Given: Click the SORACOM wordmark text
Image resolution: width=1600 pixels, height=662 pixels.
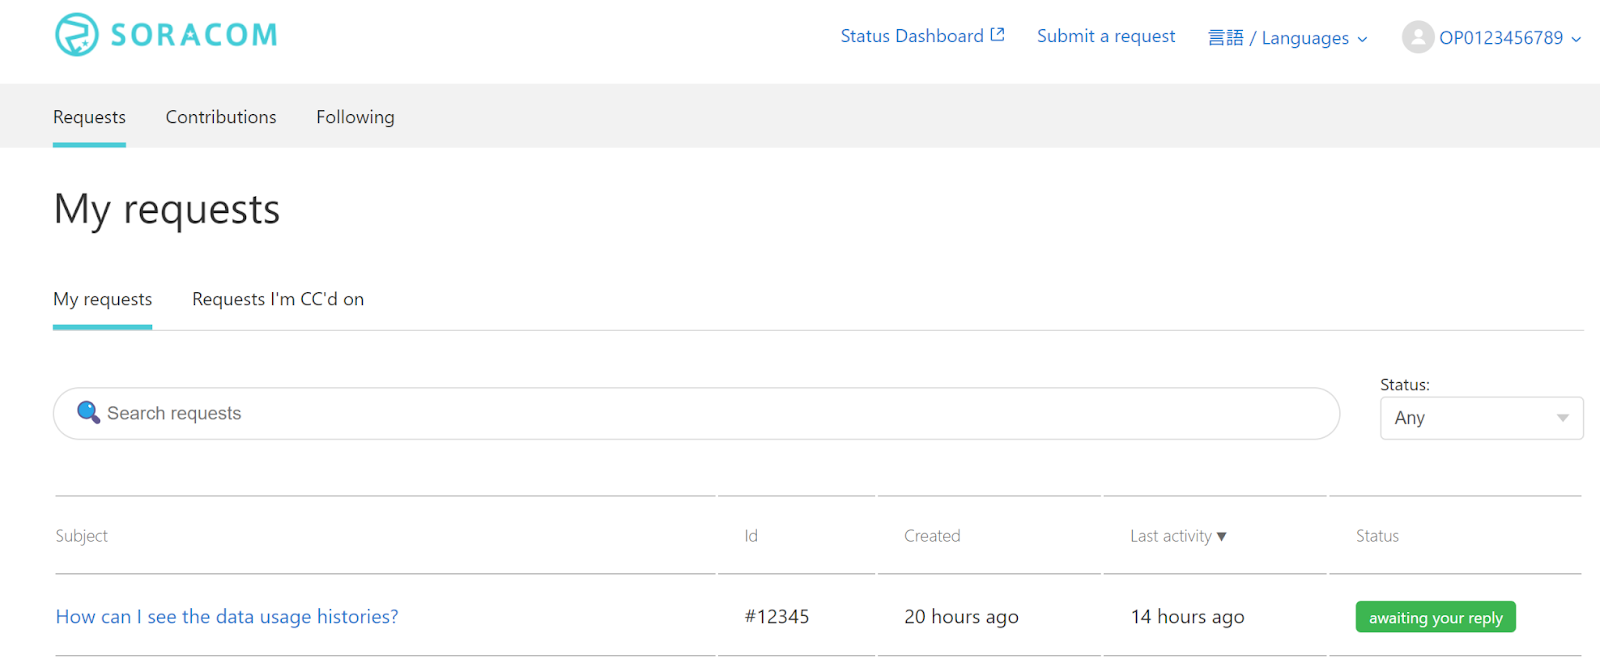Looking at the screenshot, I should pos(194,35).
